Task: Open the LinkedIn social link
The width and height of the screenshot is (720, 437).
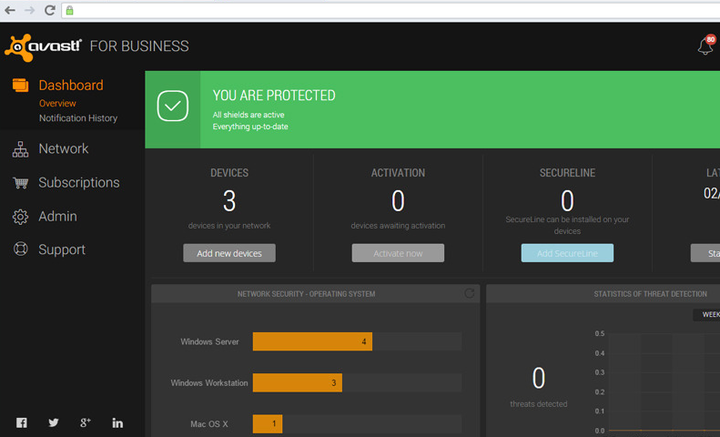Action: tap(118, 423)
